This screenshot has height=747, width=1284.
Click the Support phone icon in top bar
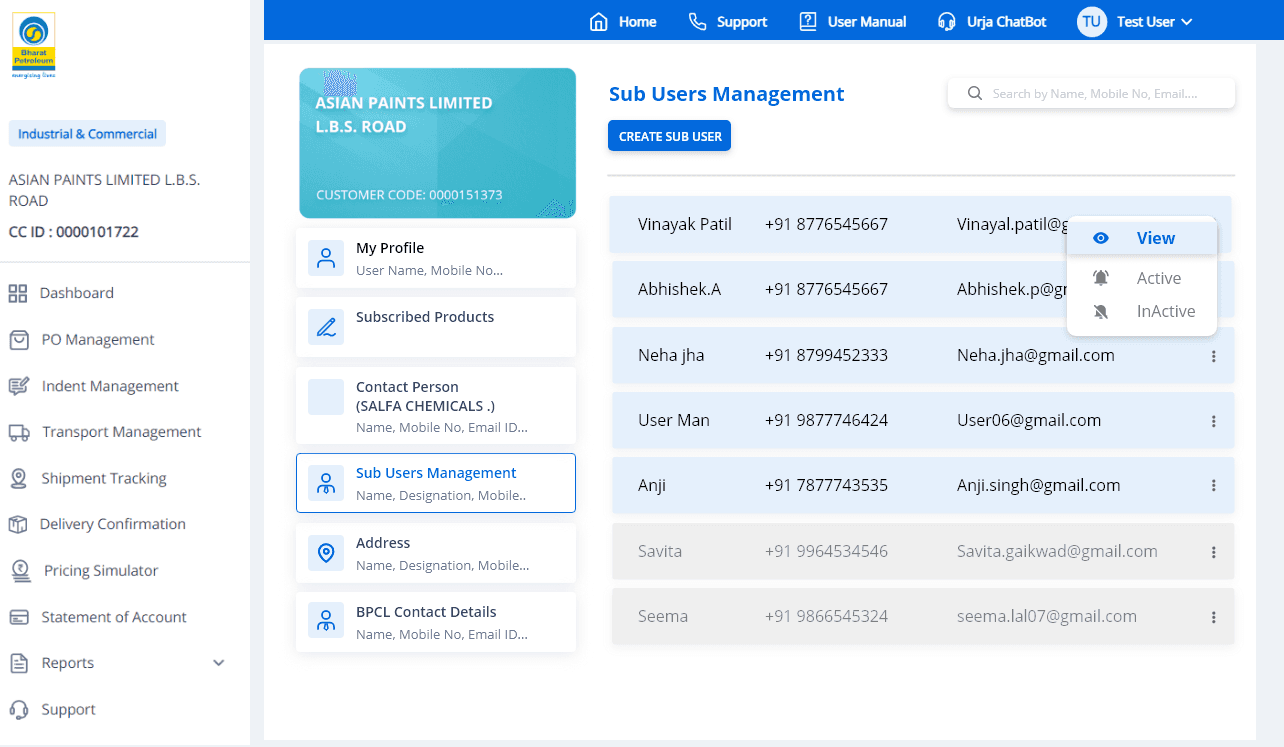coord(698,22)
